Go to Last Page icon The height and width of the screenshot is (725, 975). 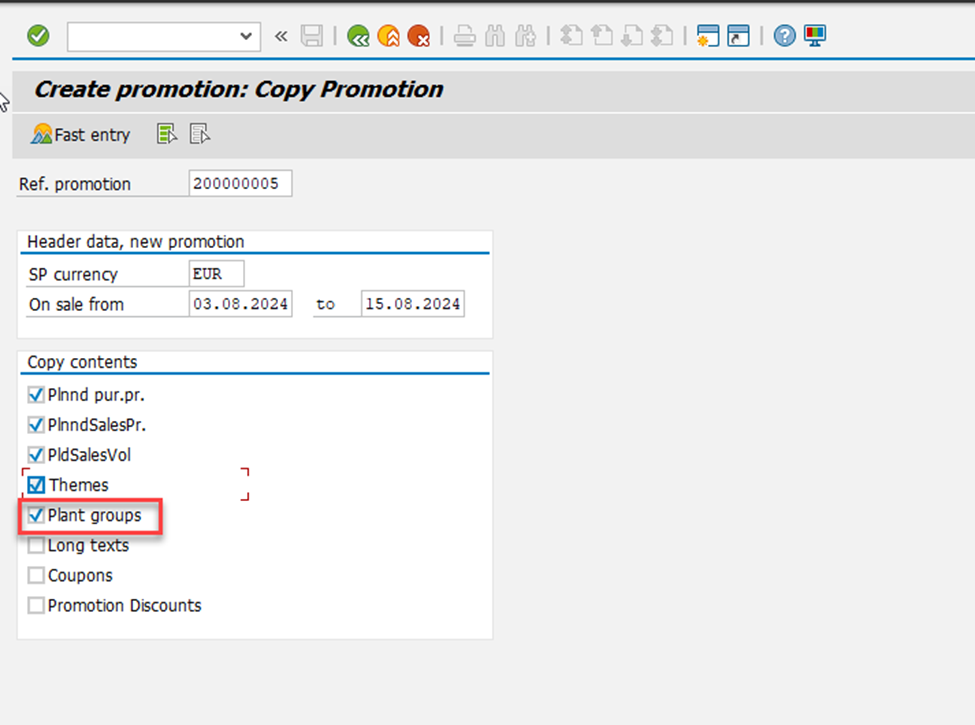(x=662, y=36)
